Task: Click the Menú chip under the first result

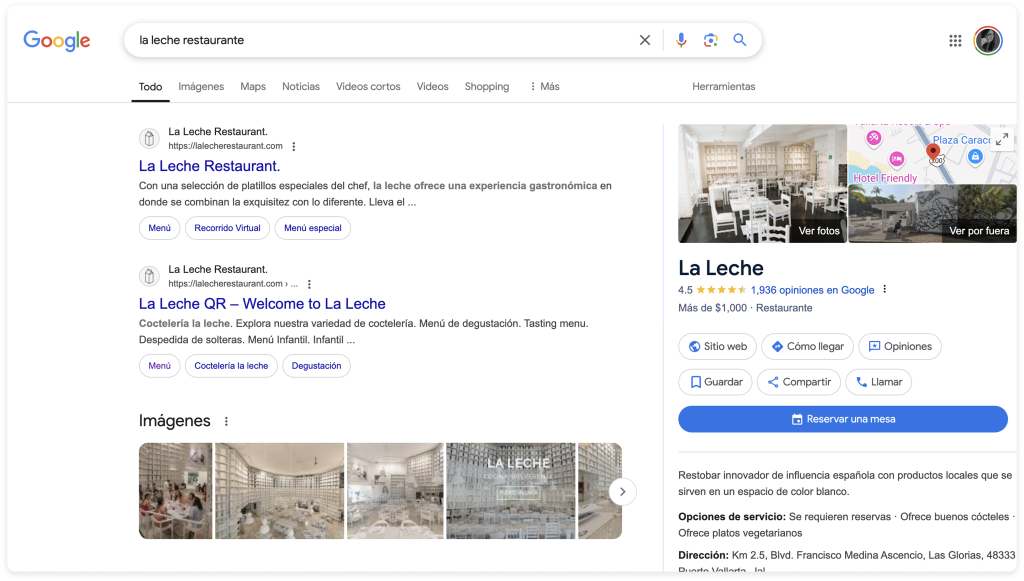Action: [159, 228]
